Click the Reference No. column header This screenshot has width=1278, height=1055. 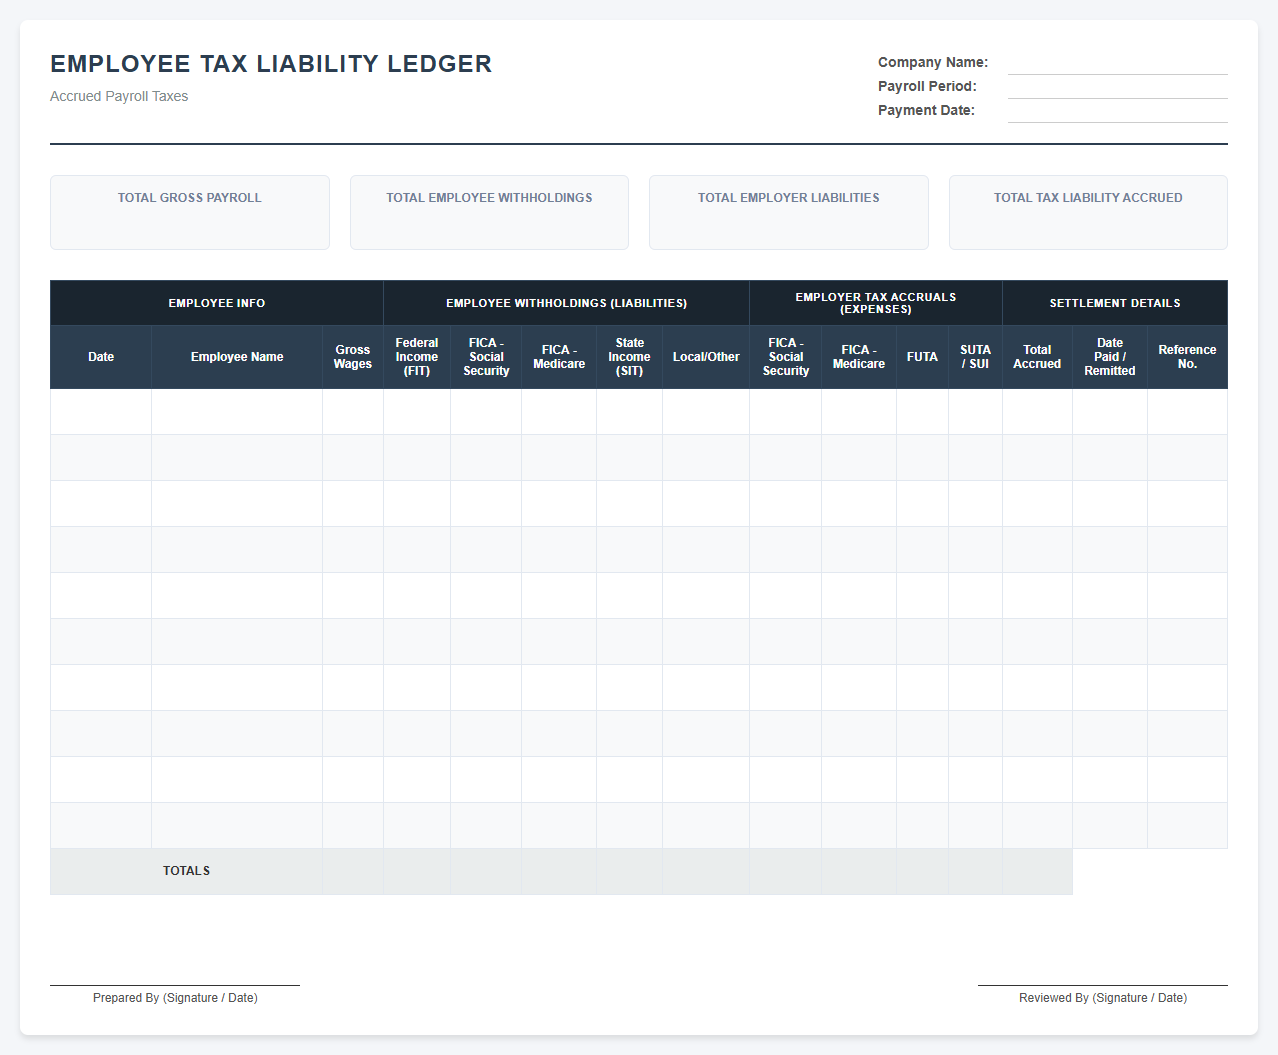1187,357
